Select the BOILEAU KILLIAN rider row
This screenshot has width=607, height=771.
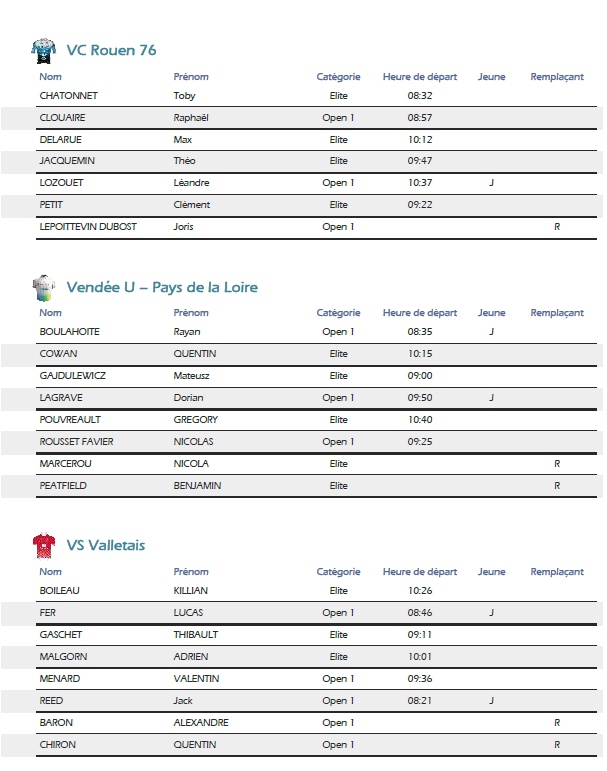[x=316, y=591]
